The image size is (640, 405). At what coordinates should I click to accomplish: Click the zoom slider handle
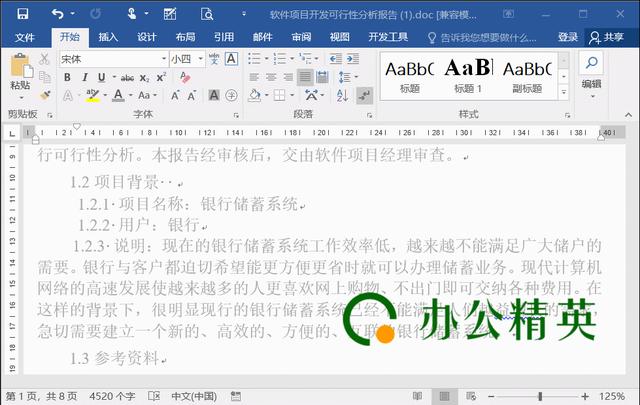pos(540,396)
